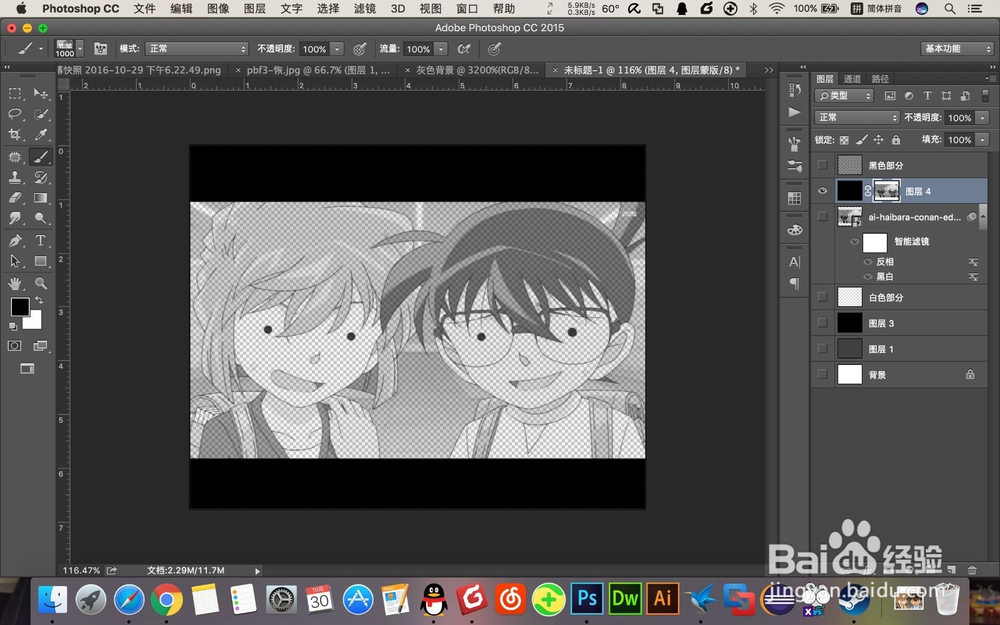This screenshot has width=1000, height=625.
Task: Open layer 不透明度 dropdown arrow
Action: coord(982,117)
